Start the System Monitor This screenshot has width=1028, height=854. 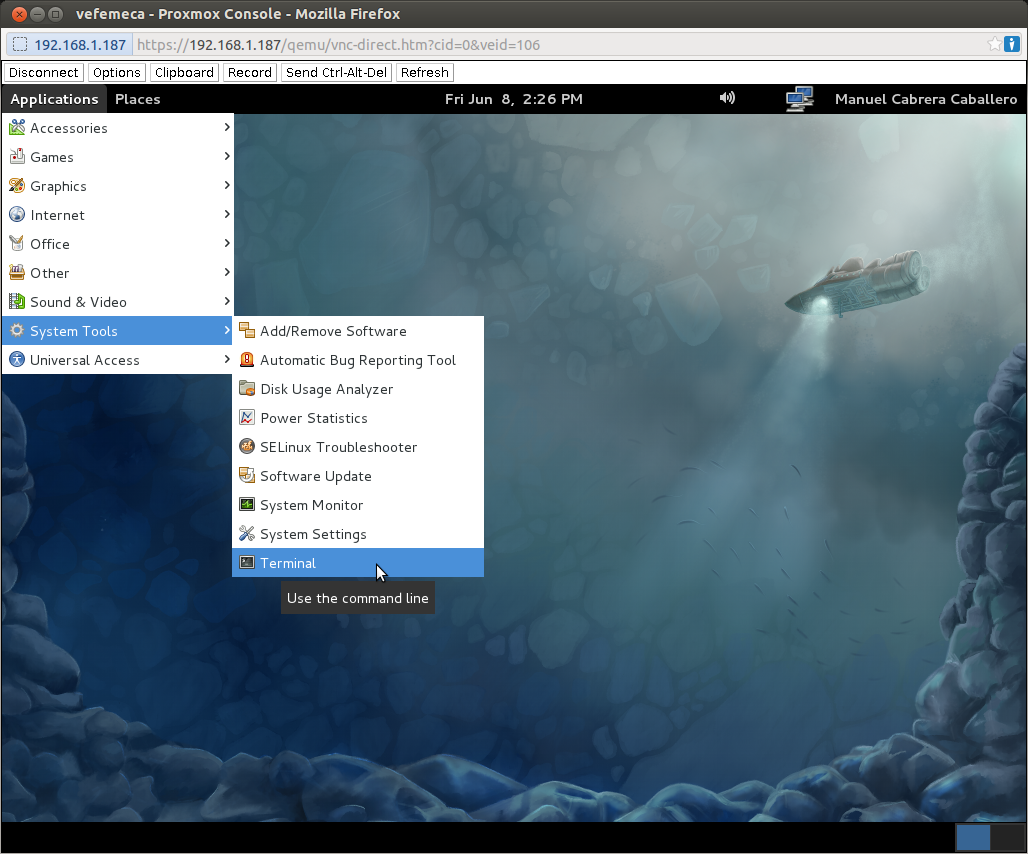point(313,505)
